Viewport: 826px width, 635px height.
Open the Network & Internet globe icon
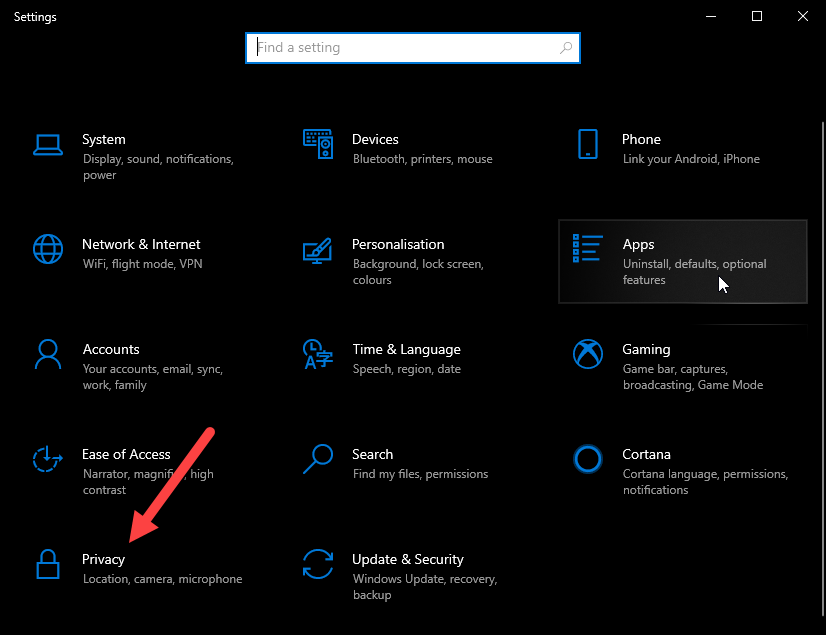point(48,249)
